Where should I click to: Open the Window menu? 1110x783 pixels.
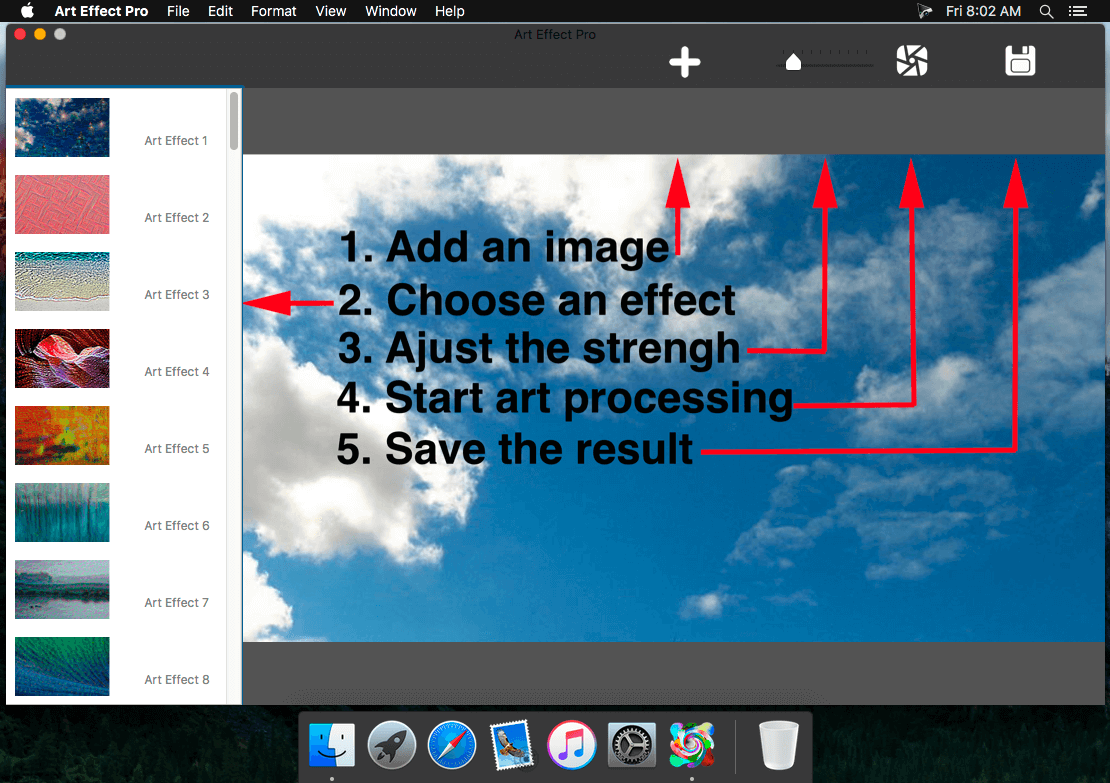pos(391,11)
